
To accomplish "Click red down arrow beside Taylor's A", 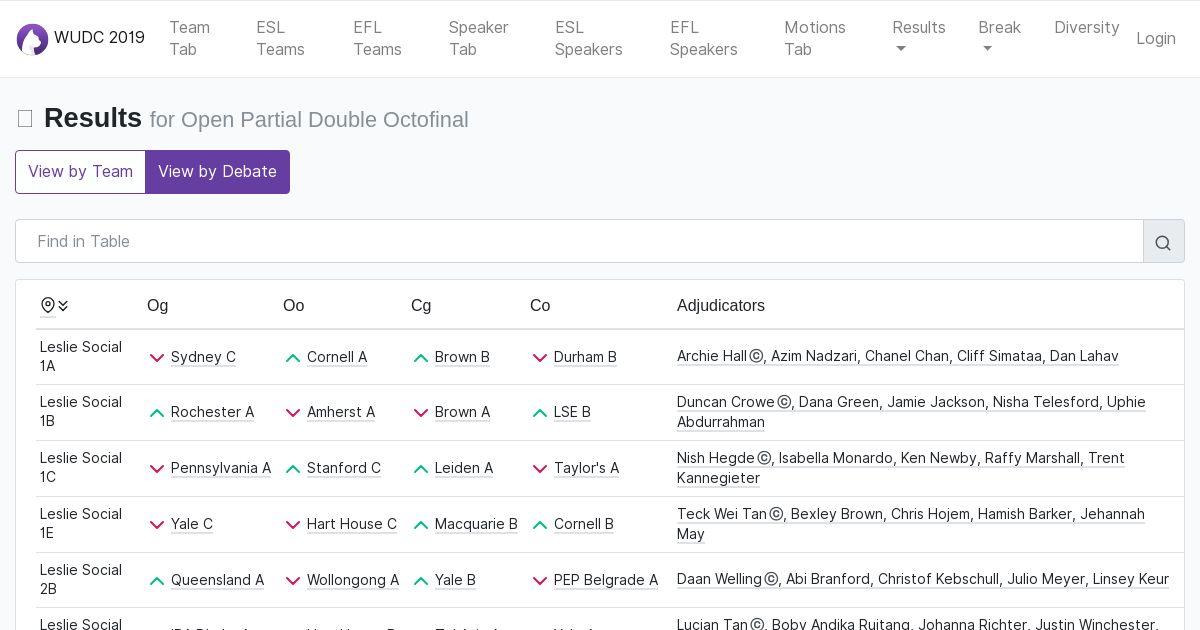I will pos(540,469).
